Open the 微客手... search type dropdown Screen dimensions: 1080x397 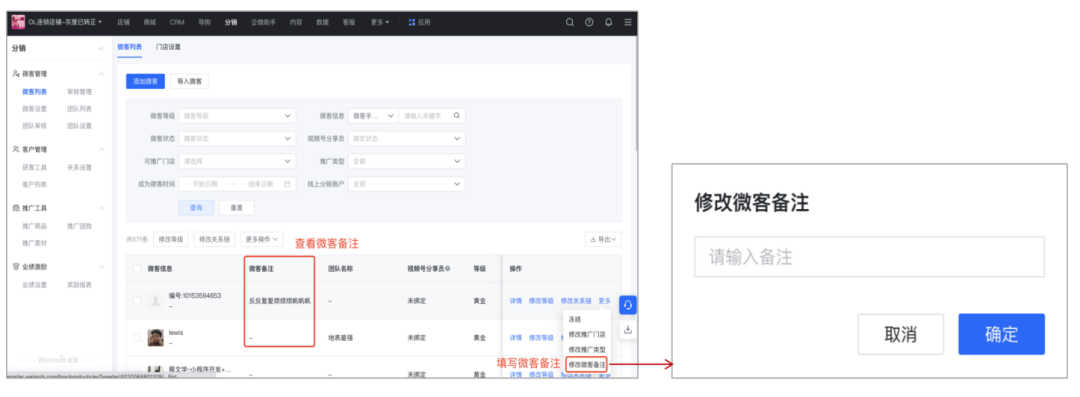click(373, 116)
